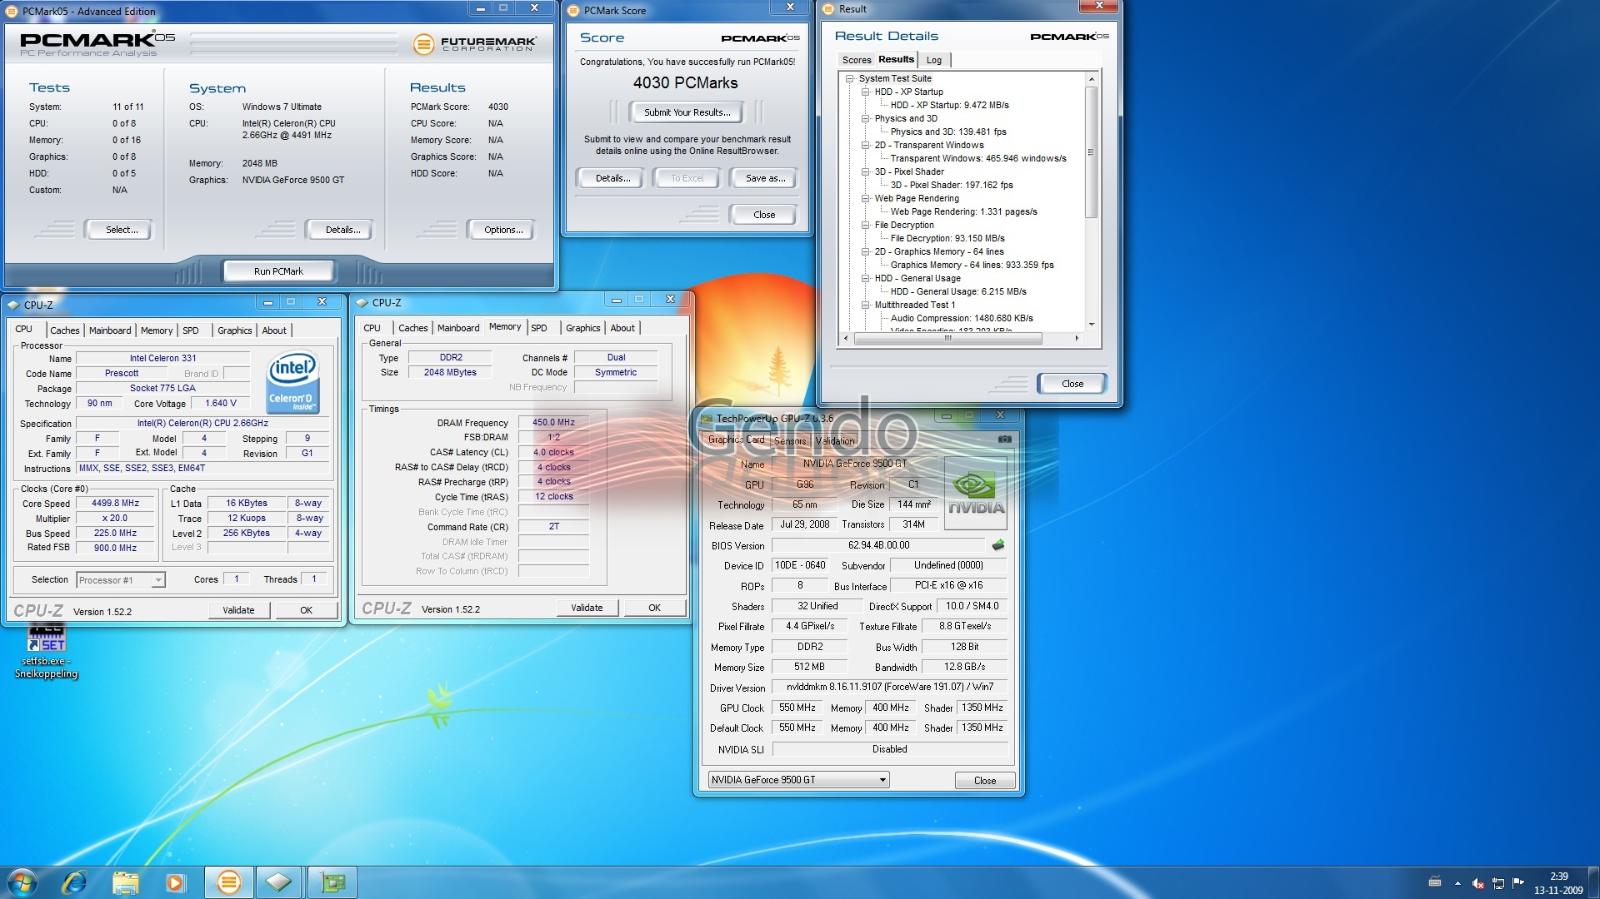
Task: Collapse the File Decryption node
Action: 866,225
